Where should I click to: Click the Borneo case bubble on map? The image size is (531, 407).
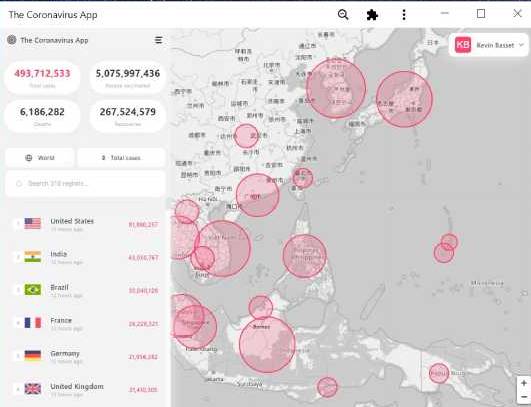(267, 344)
